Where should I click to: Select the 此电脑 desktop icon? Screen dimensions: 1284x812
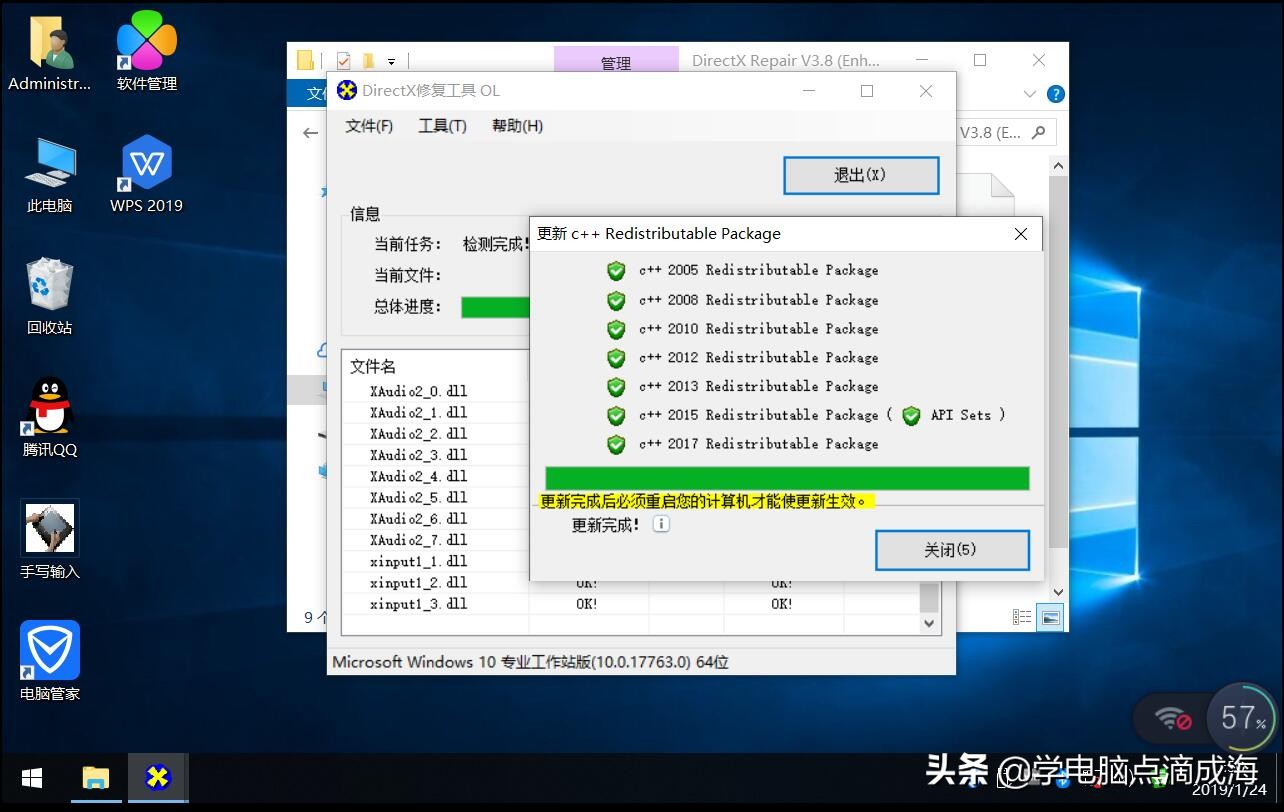point(49,174)
